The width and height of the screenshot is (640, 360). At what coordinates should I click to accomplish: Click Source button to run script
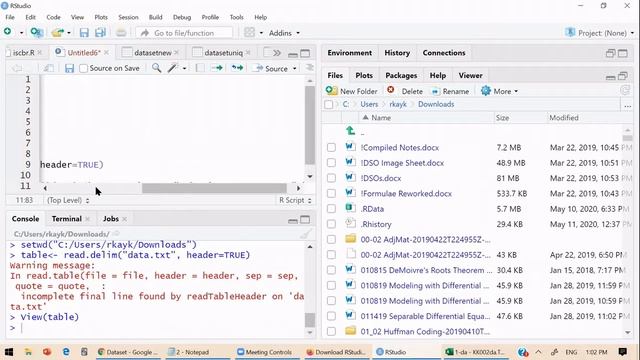coord(271,69)
